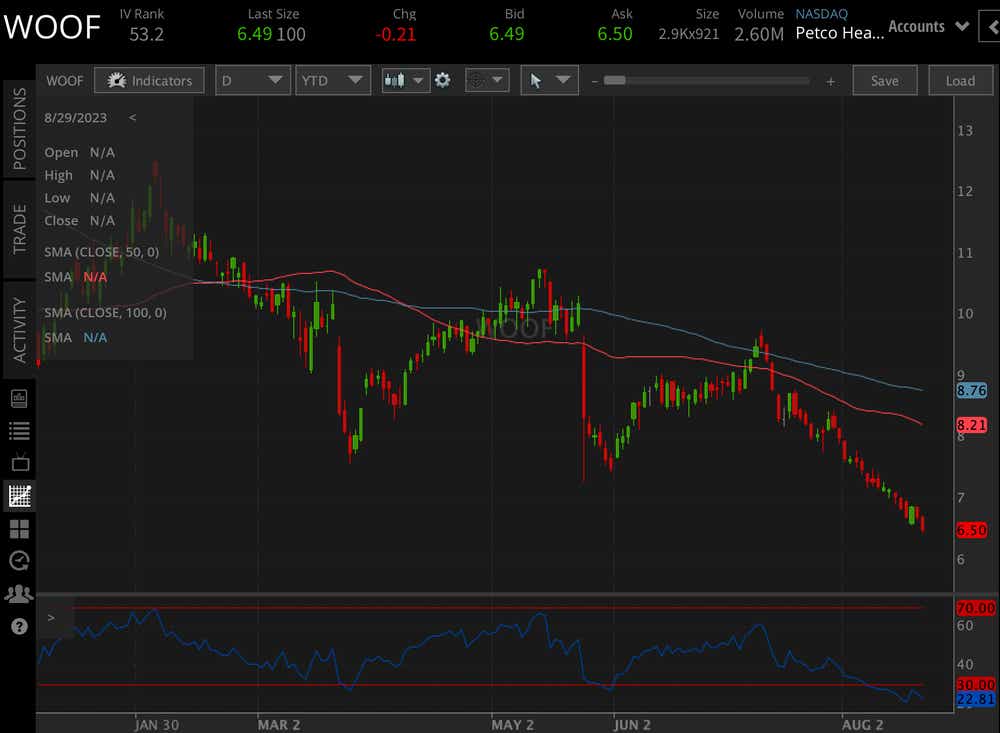Click the Volume value 2.60M
The image size is (1000, 733).
[759, 34]
